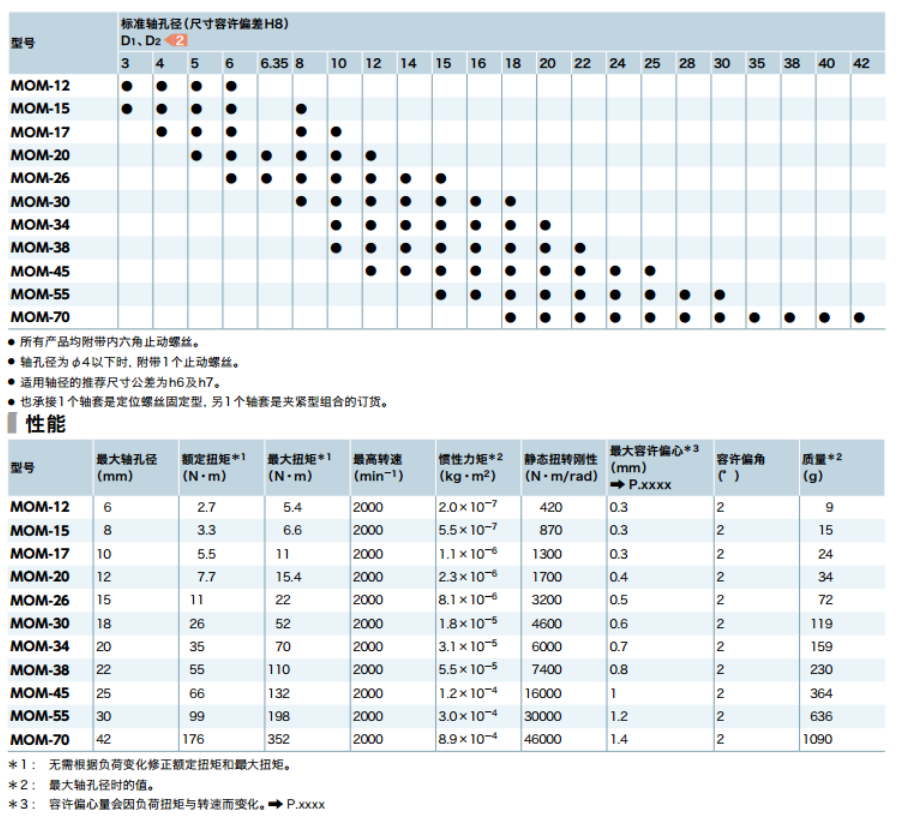Viewport: 899px width, 819px height.
Task: Select the note about 夹紧型组合的订货
Action: coord(204,402)
